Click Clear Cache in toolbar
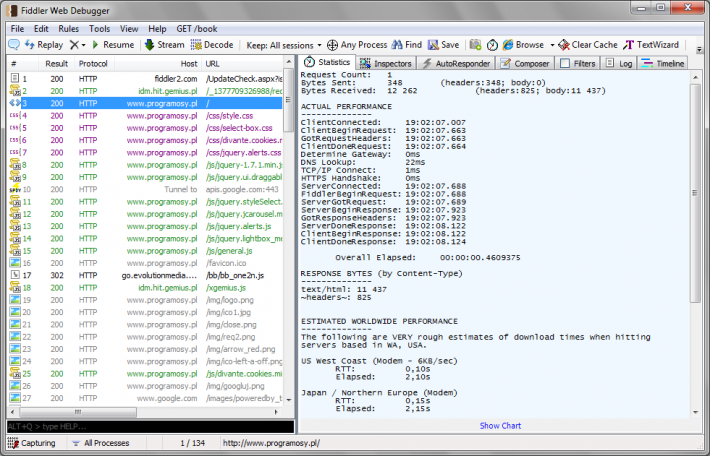The image size is (710, 456). point(588,45)
